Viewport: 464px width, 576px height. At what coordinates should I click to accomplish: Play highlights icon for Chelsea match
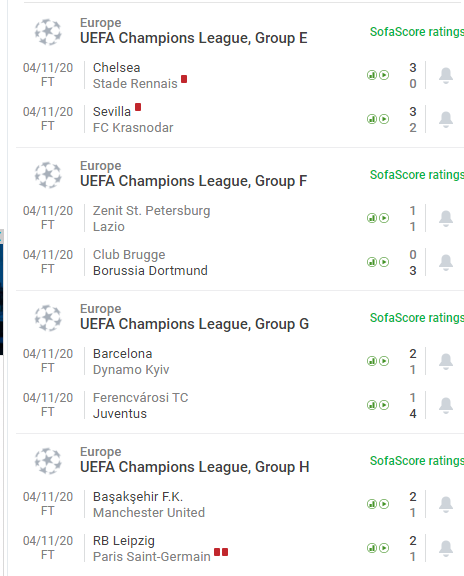(x=384, y=75)
